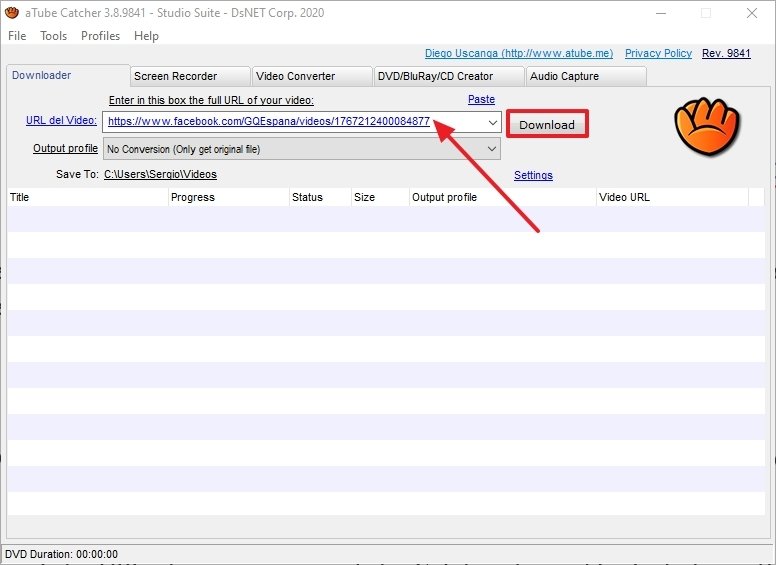Click the Save To: label
776x565 pixels.
77,174
